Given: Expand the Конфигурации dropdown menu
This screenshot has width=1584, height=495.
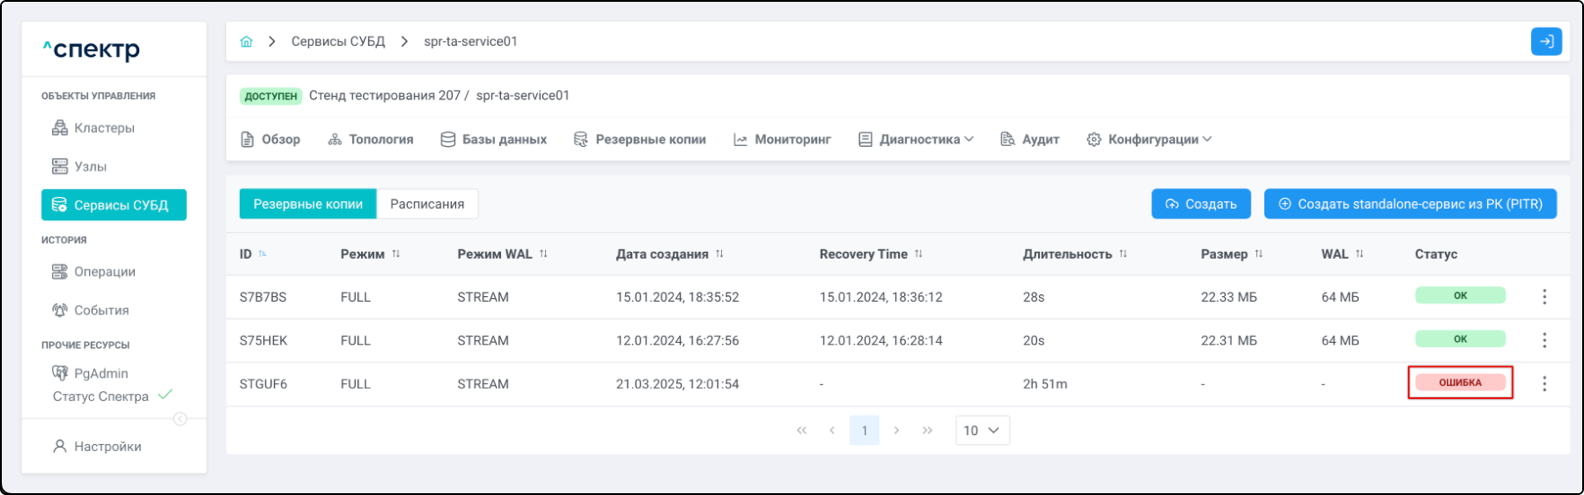Looking at the screenshot, I should (1149, 140).
